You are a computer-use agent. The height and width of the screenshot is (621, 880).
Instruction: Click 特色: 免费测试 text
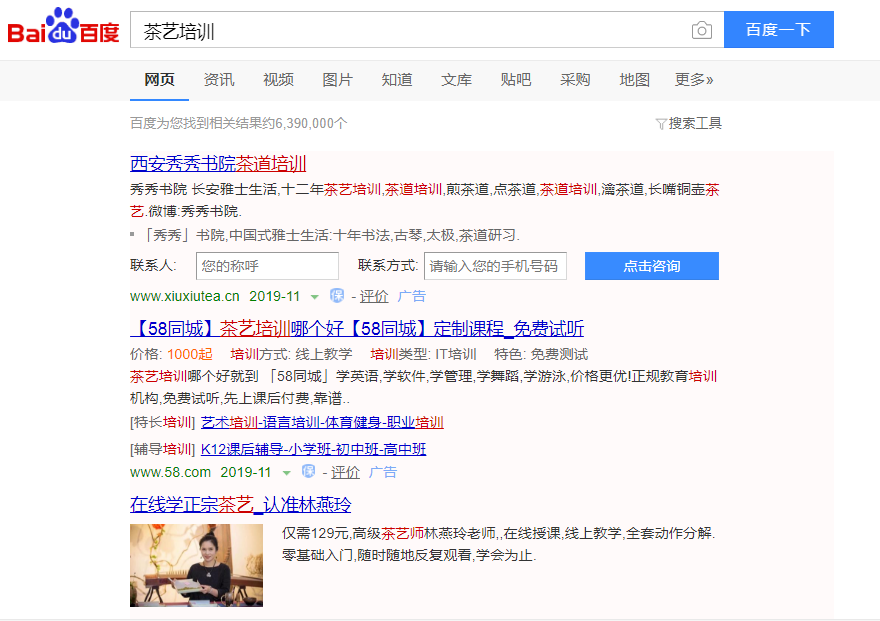(541, 355)
